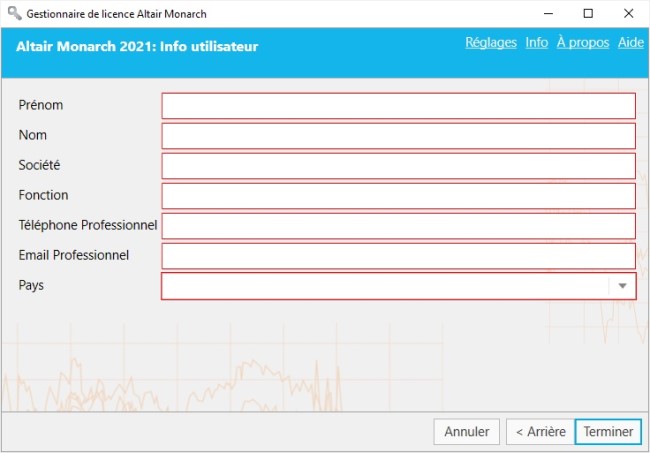Open the À propos link
This screenshot has width=650, height=453.
(582, 43)
